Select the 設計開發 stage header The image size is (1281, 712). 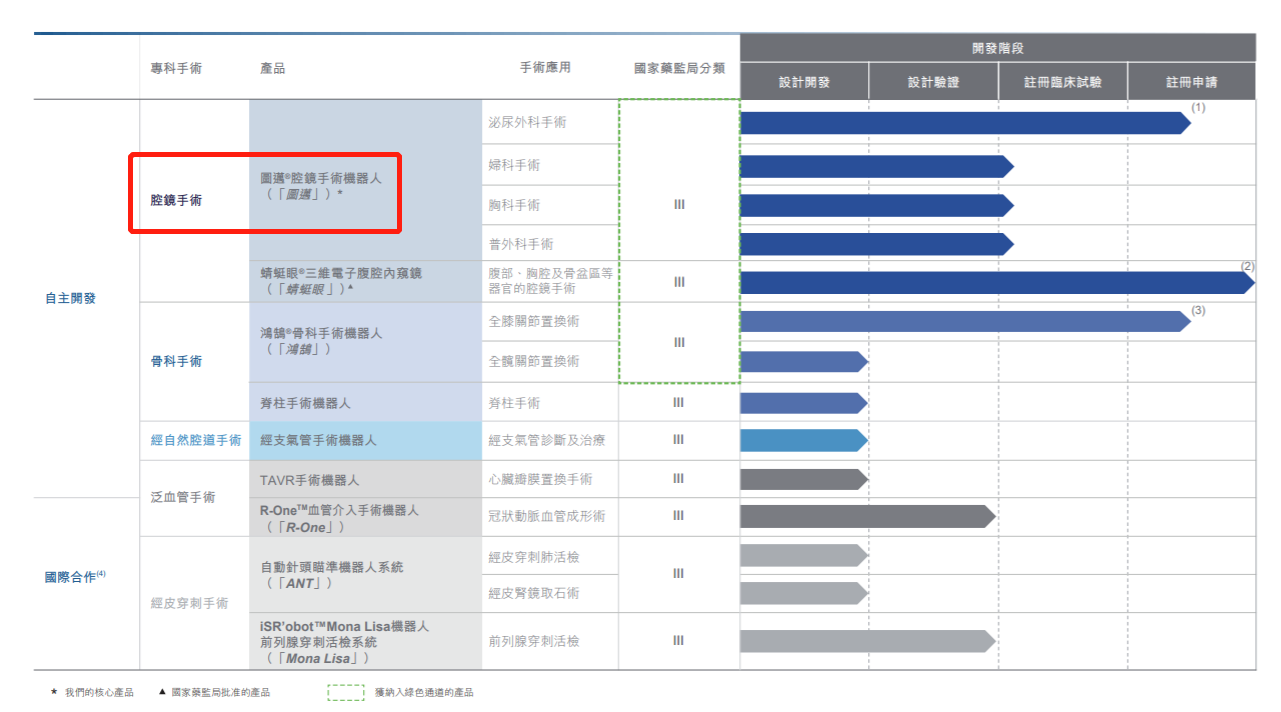(x=804, y=82)
